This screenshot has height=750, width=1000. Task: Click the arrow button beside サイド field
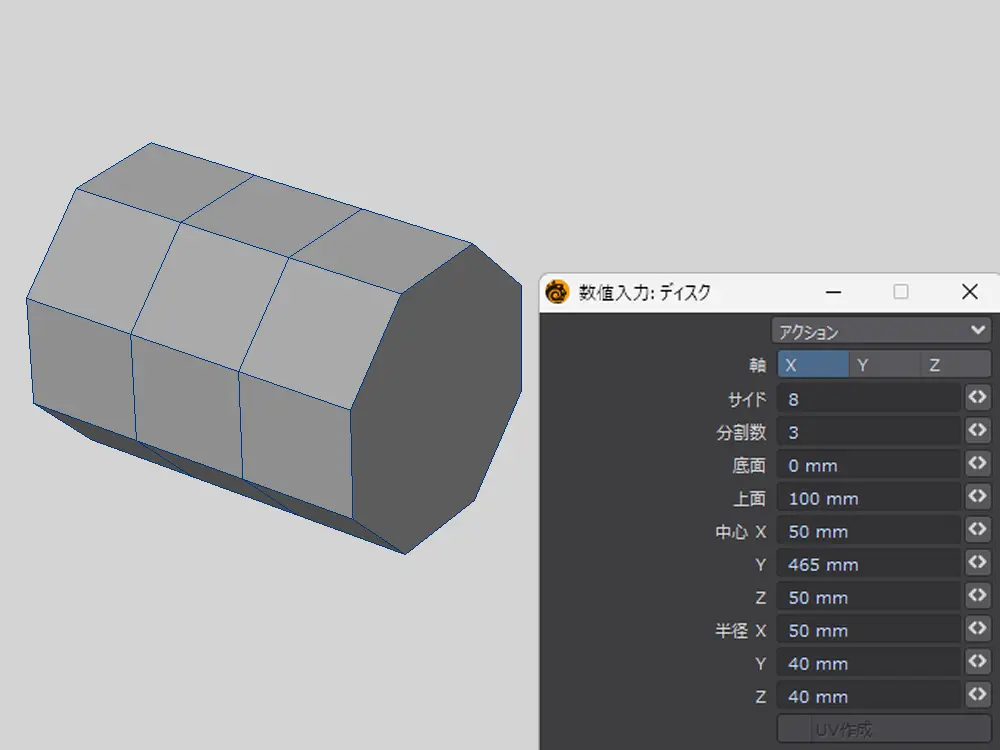[977, 398]
